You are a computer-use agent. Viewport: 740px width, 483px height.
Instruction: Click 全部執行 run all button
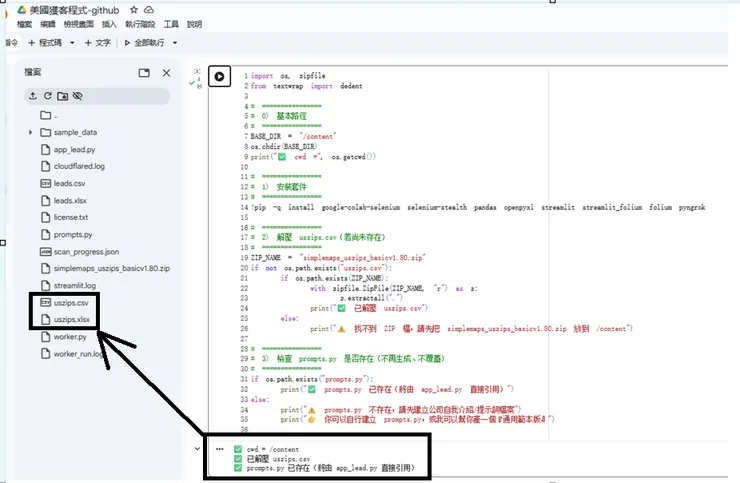(147, 43)
